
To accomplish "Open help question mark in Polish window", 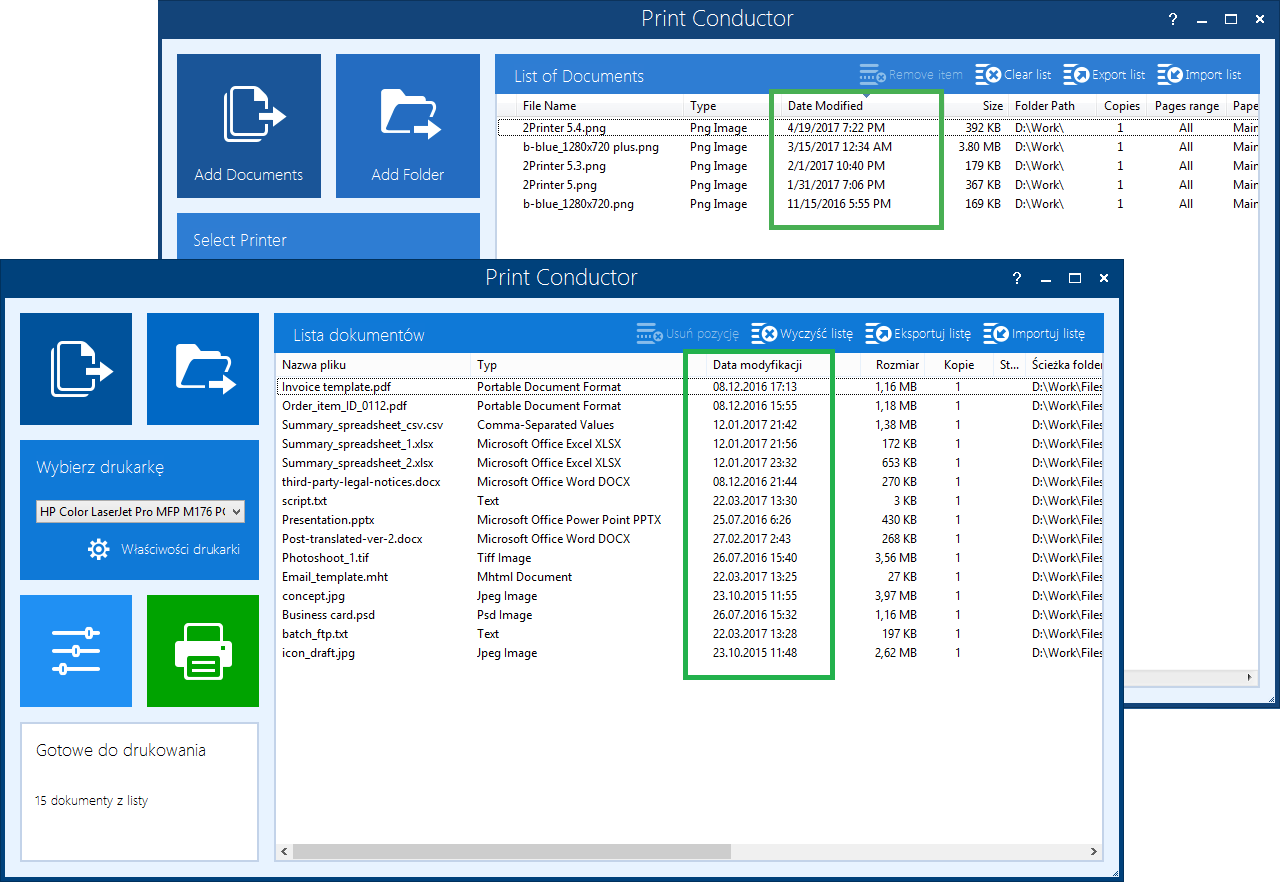I will tap(1017, 278).
